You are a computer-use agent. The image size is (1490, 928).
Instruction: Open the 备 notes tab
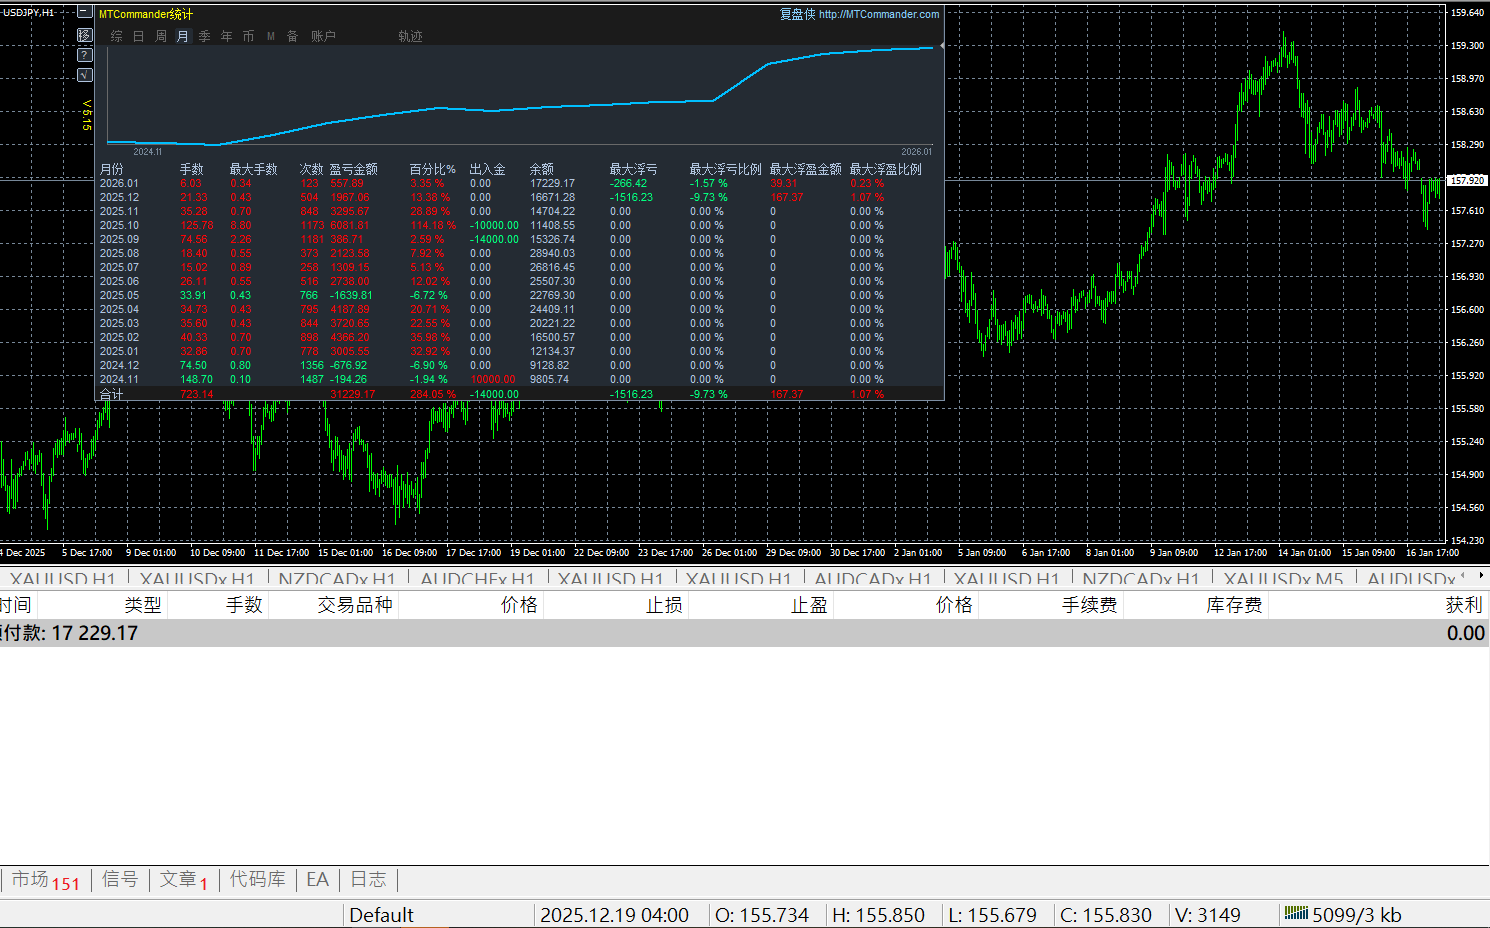click(293, 36)
